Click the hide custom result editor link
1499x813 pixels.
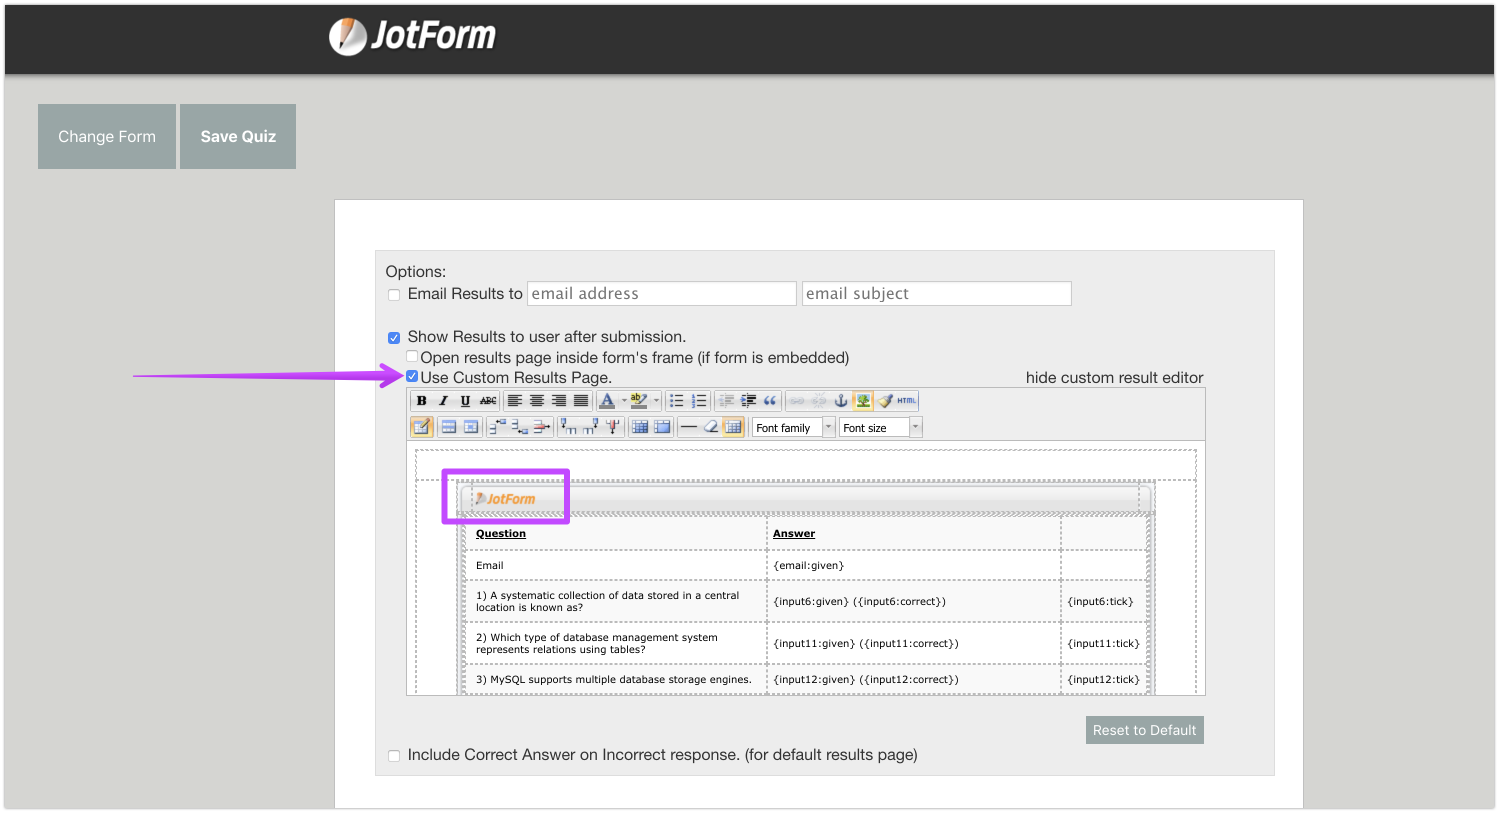click(1114, 378)
